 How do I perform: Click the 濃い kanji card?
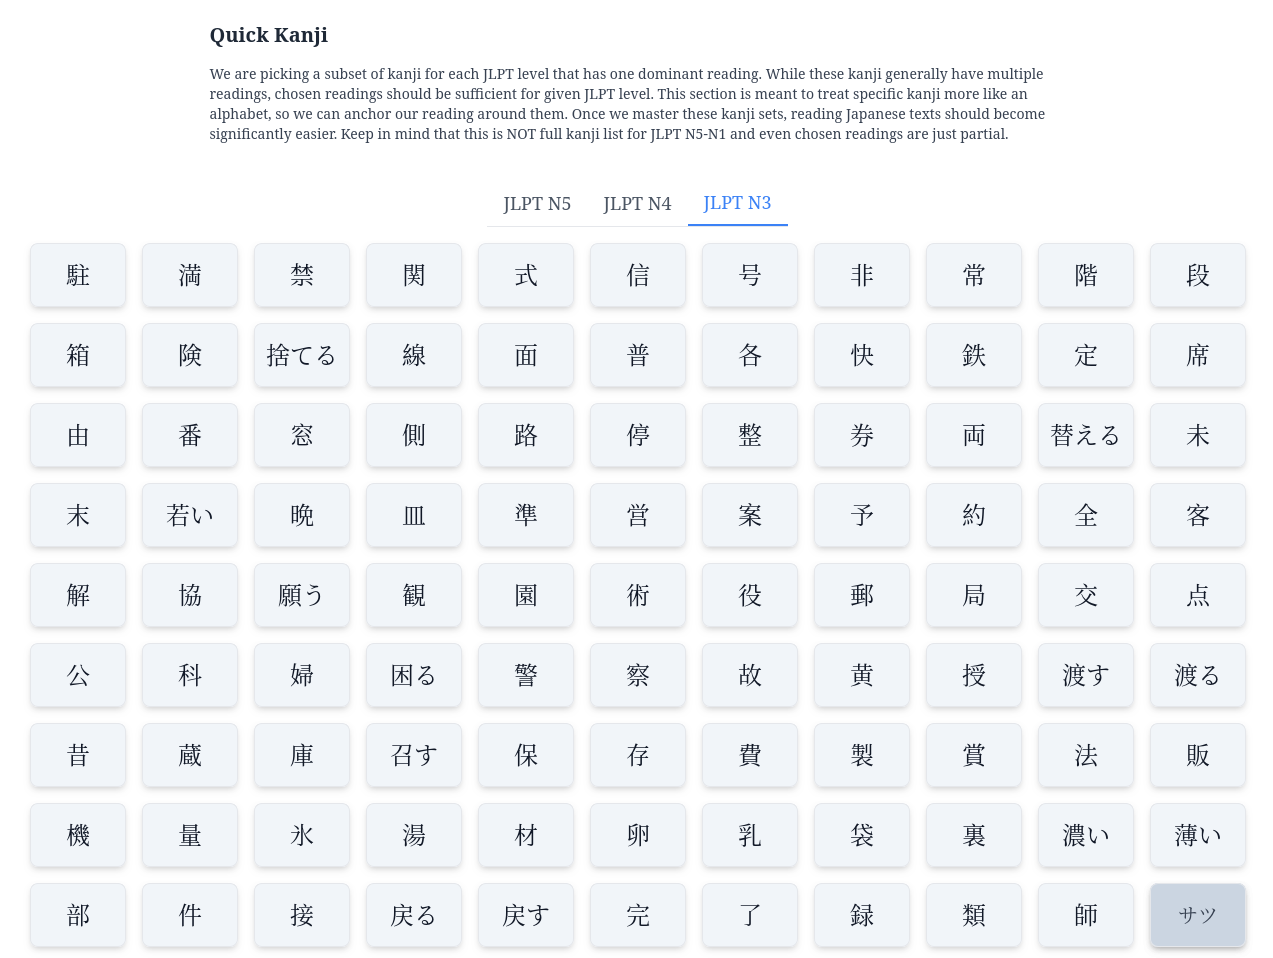[x=1085, y=835]
